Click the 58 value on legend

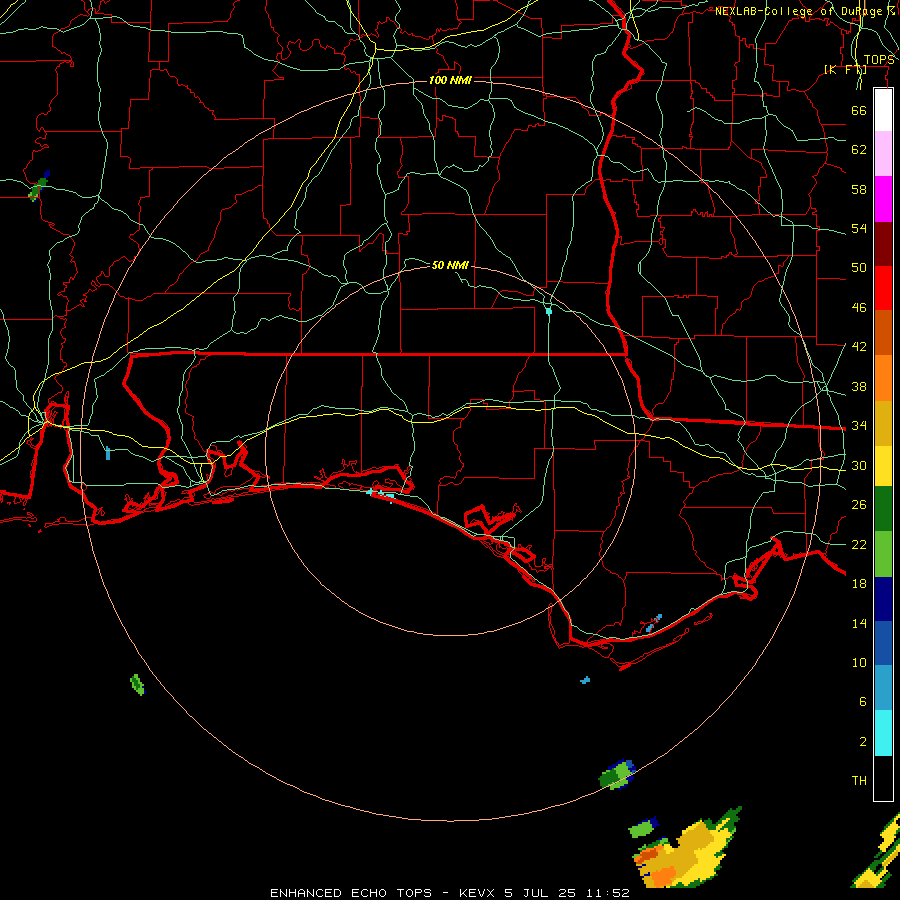(859, 189)
